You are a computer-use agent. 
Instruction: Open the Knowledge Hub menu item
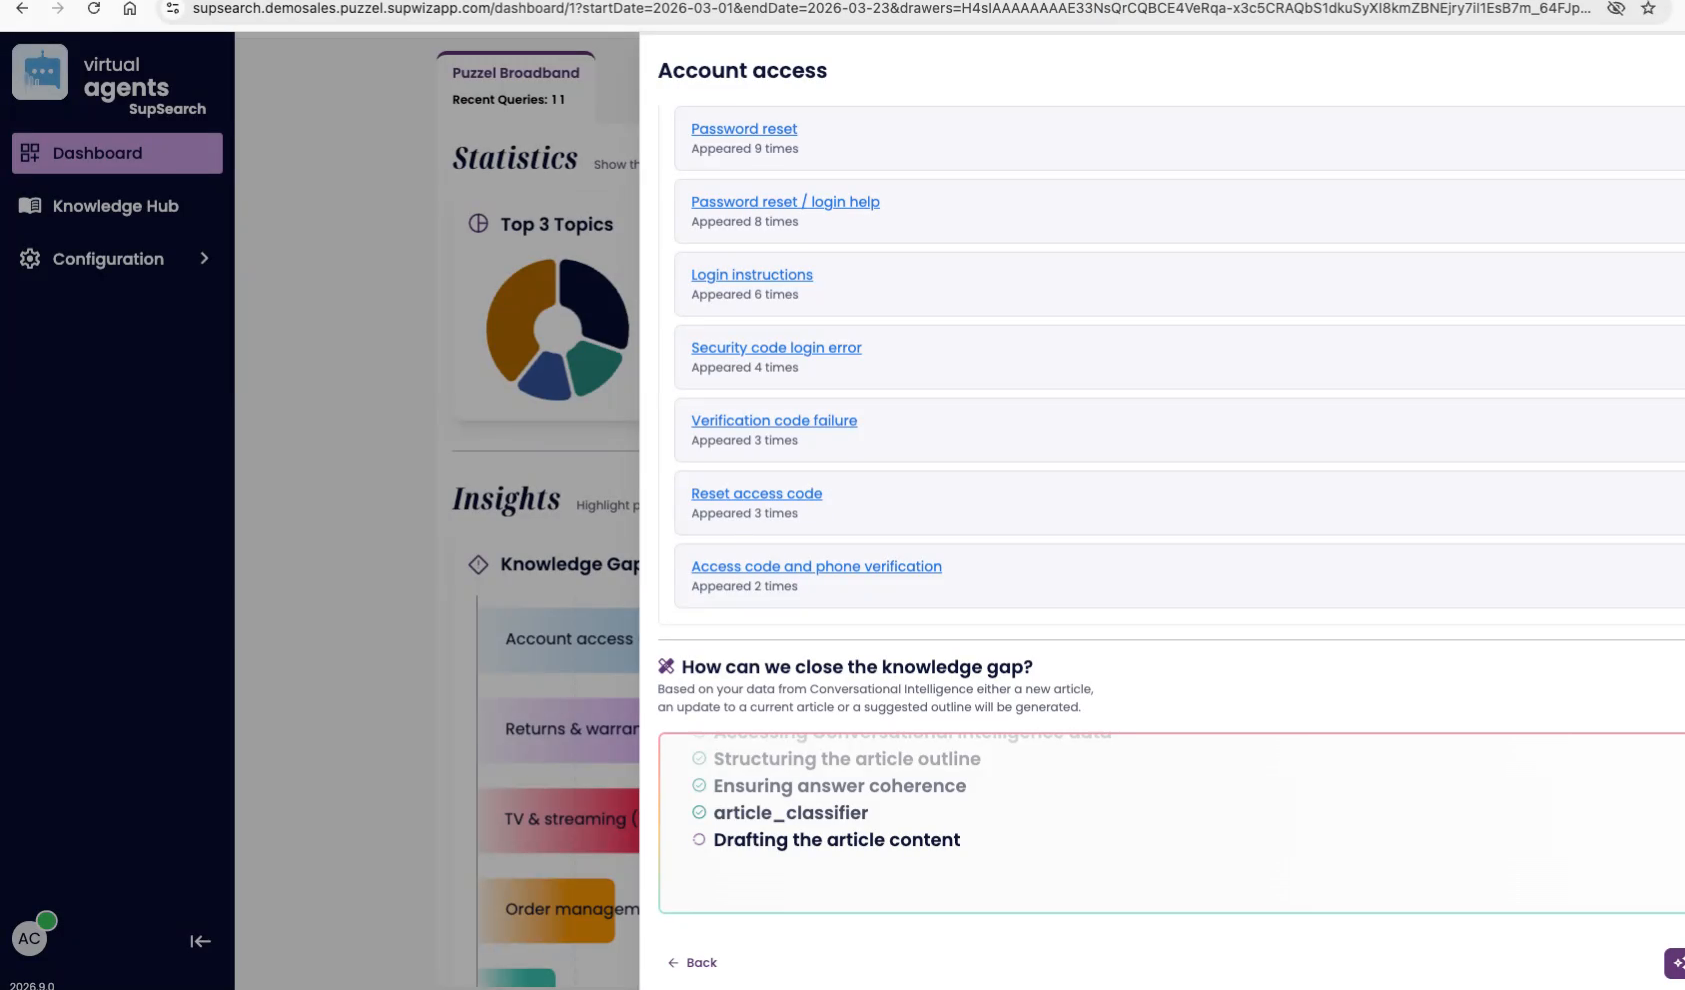coord(115,206)
